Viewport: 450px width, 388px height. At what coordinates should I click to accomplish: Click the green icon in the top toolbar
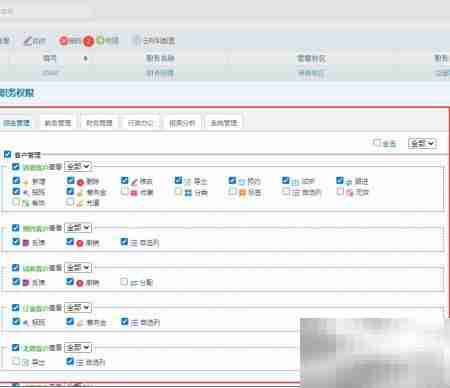click(x=100, y=40)
